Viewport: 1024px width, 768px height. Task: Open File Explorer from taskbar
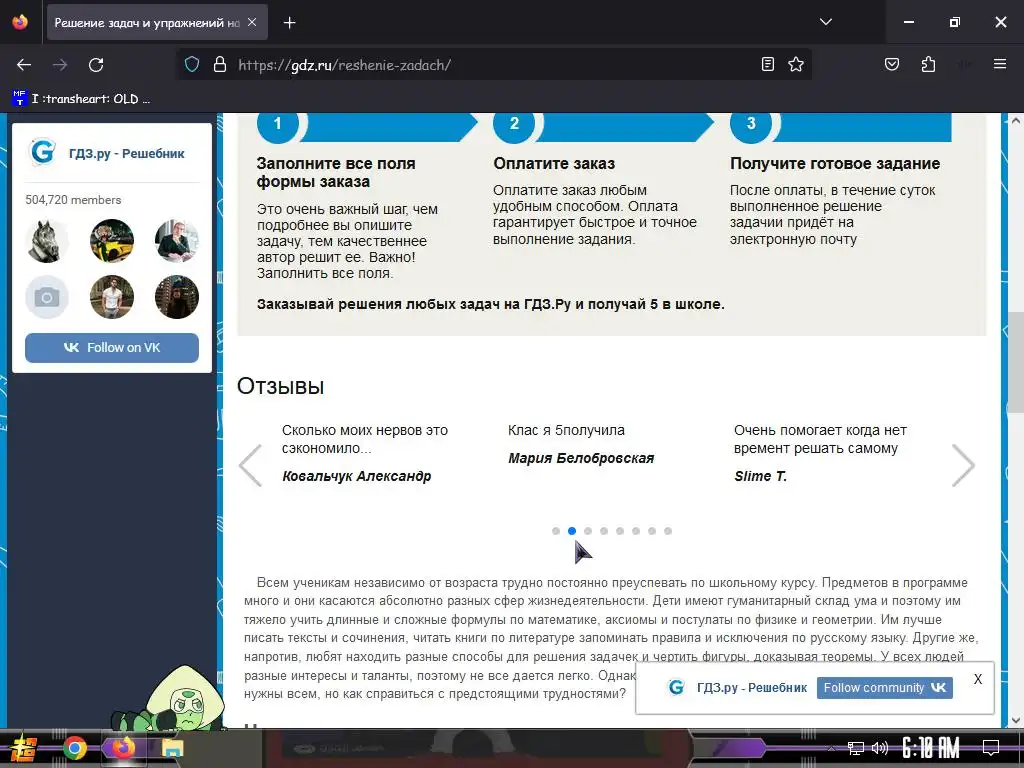(173, 748)
